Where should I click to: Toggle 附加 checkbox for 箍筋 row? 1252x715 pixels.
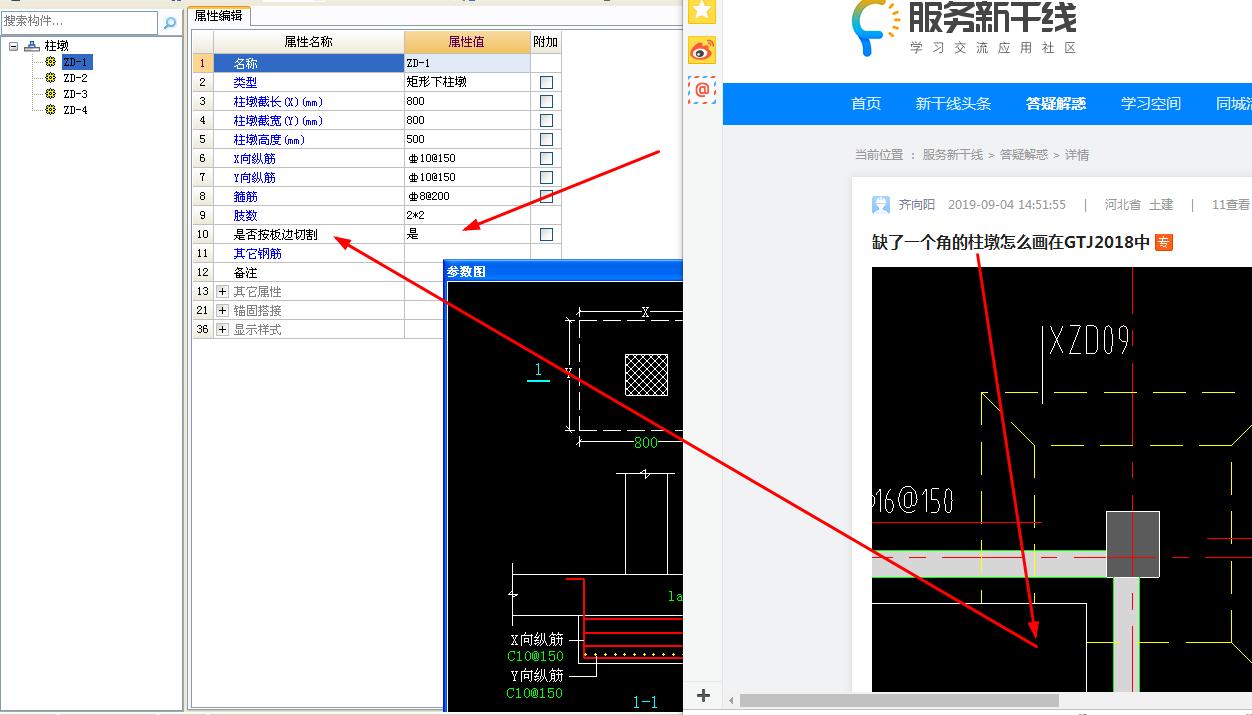[x=546, y=196]
